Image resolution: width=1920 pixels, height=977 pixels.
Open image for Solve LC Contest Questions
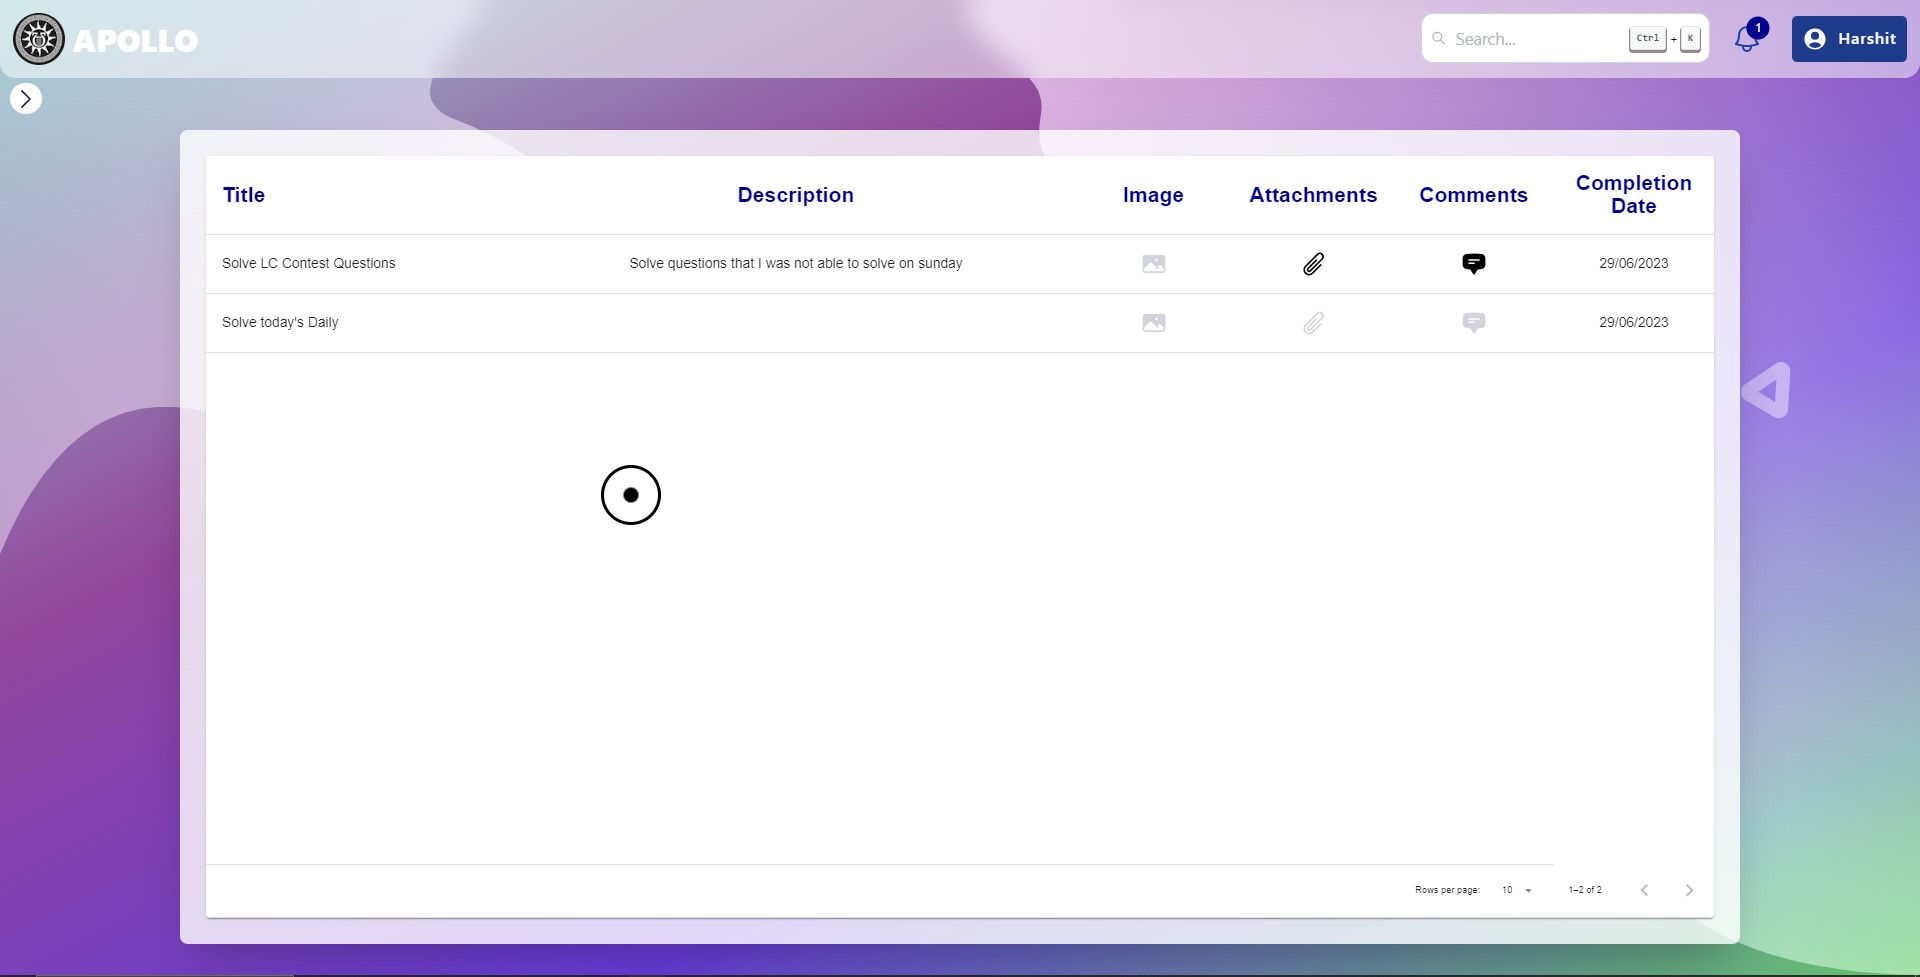[x=1153, y=264]
